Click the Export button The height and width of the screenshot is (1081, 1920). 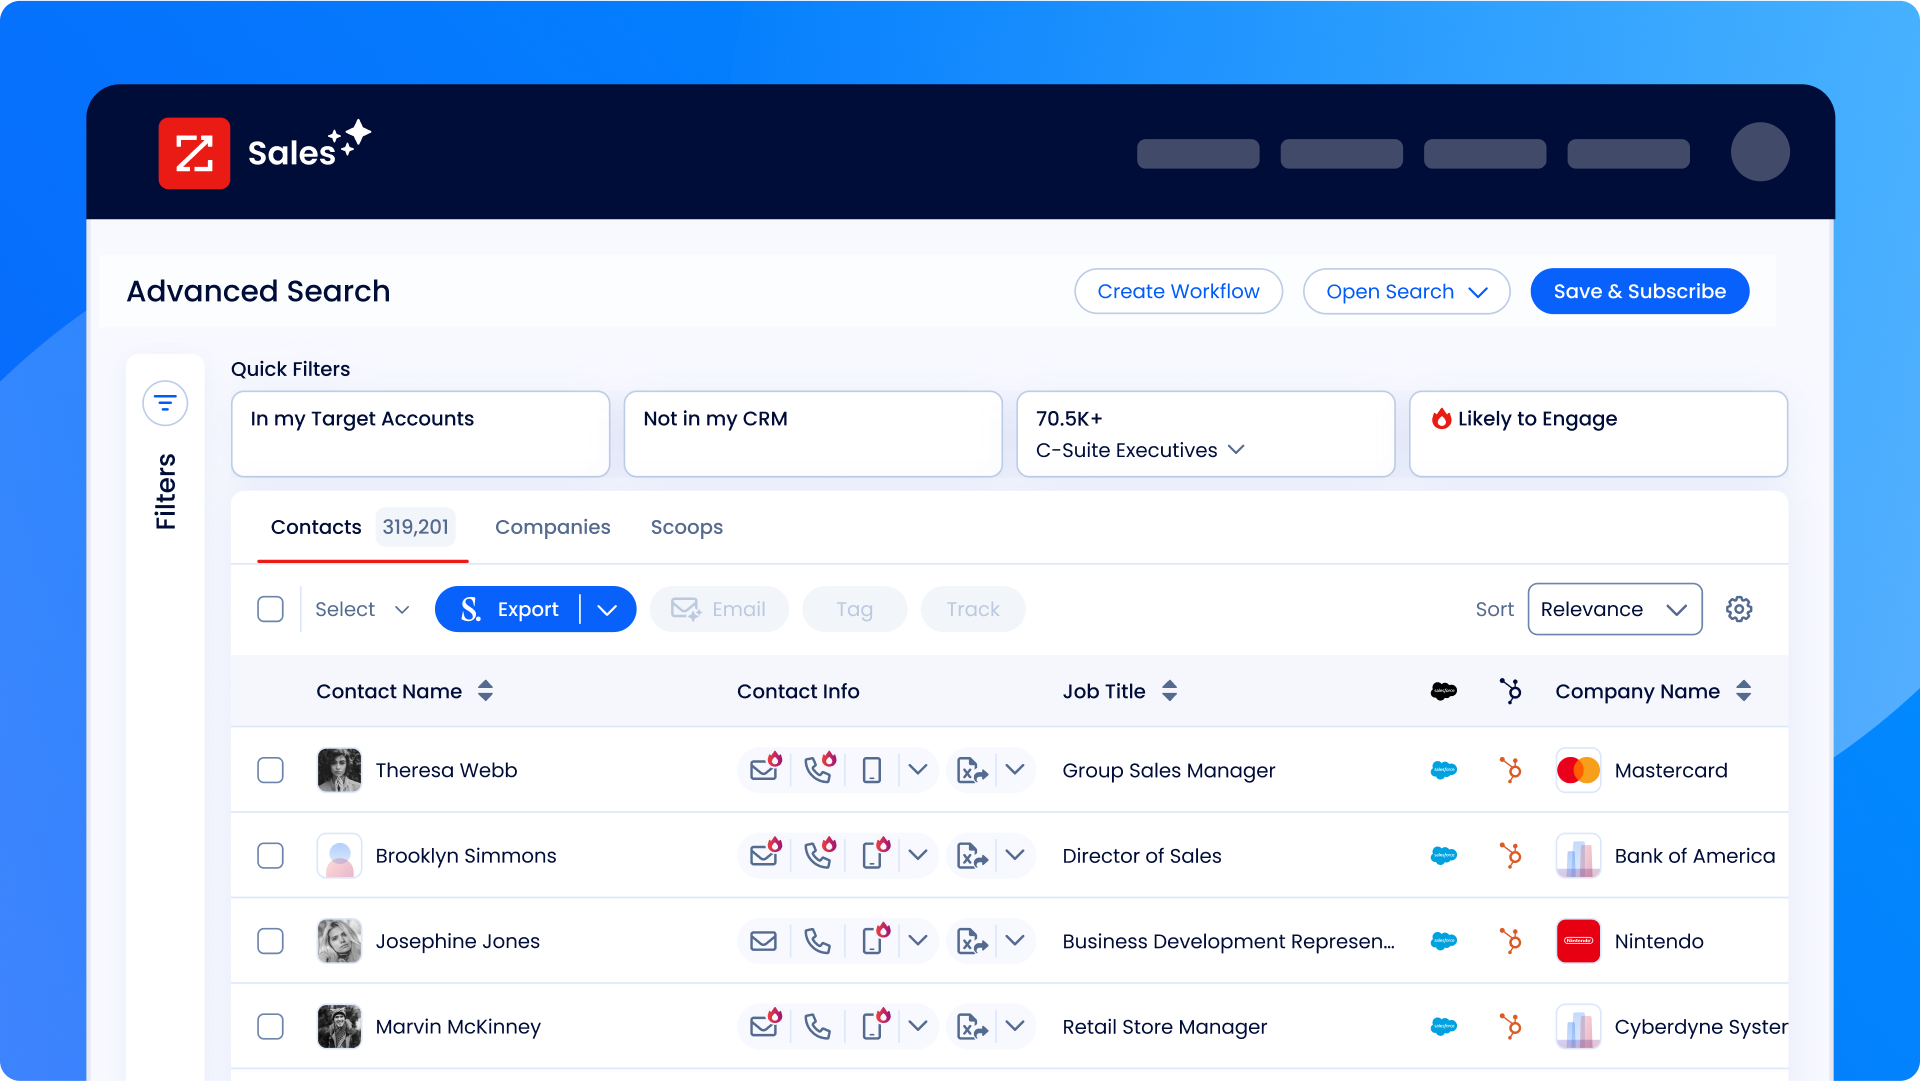pos(508,609)
